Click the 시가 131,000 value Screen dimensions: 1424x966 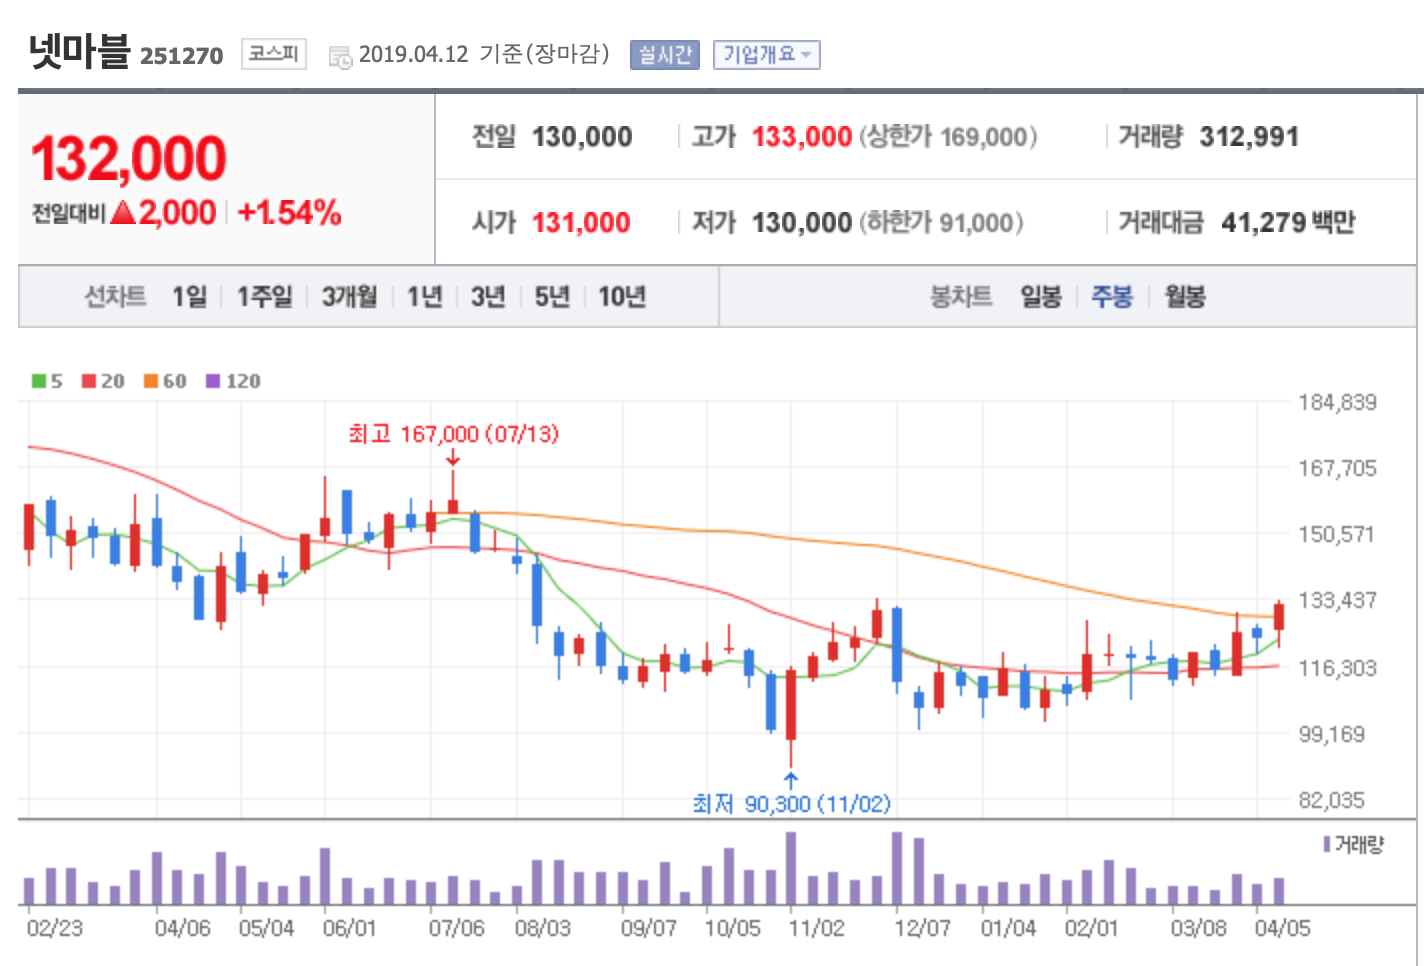(x=581, y=222)
